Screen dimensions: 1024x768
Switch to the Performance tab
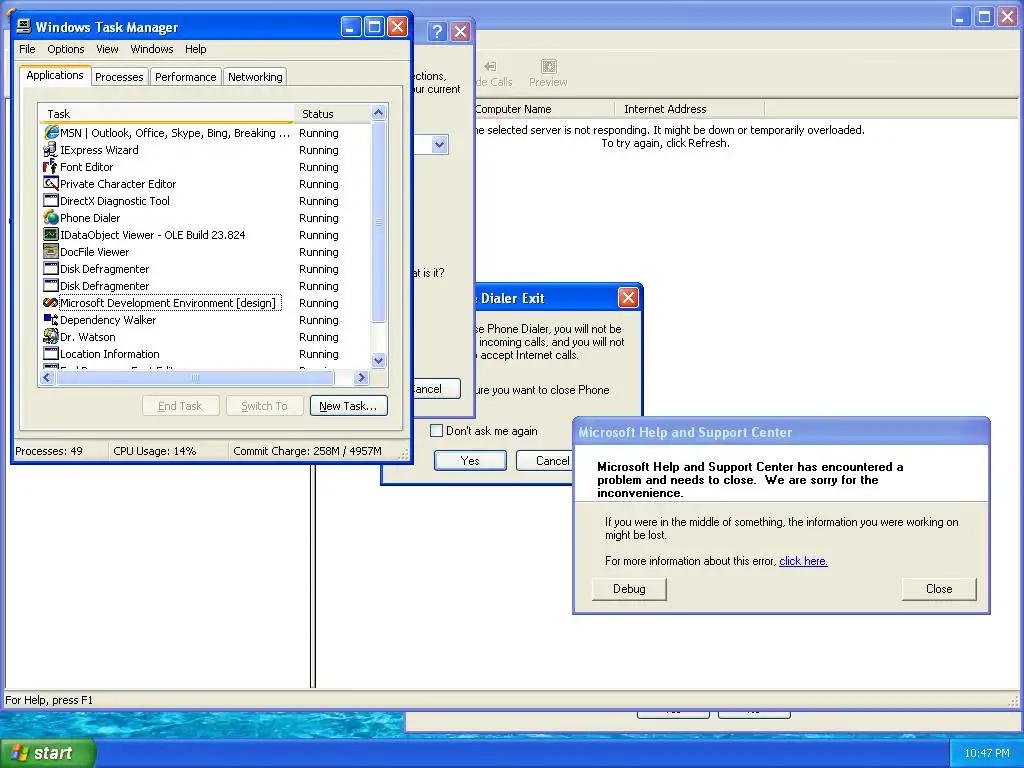pos(185,77)
